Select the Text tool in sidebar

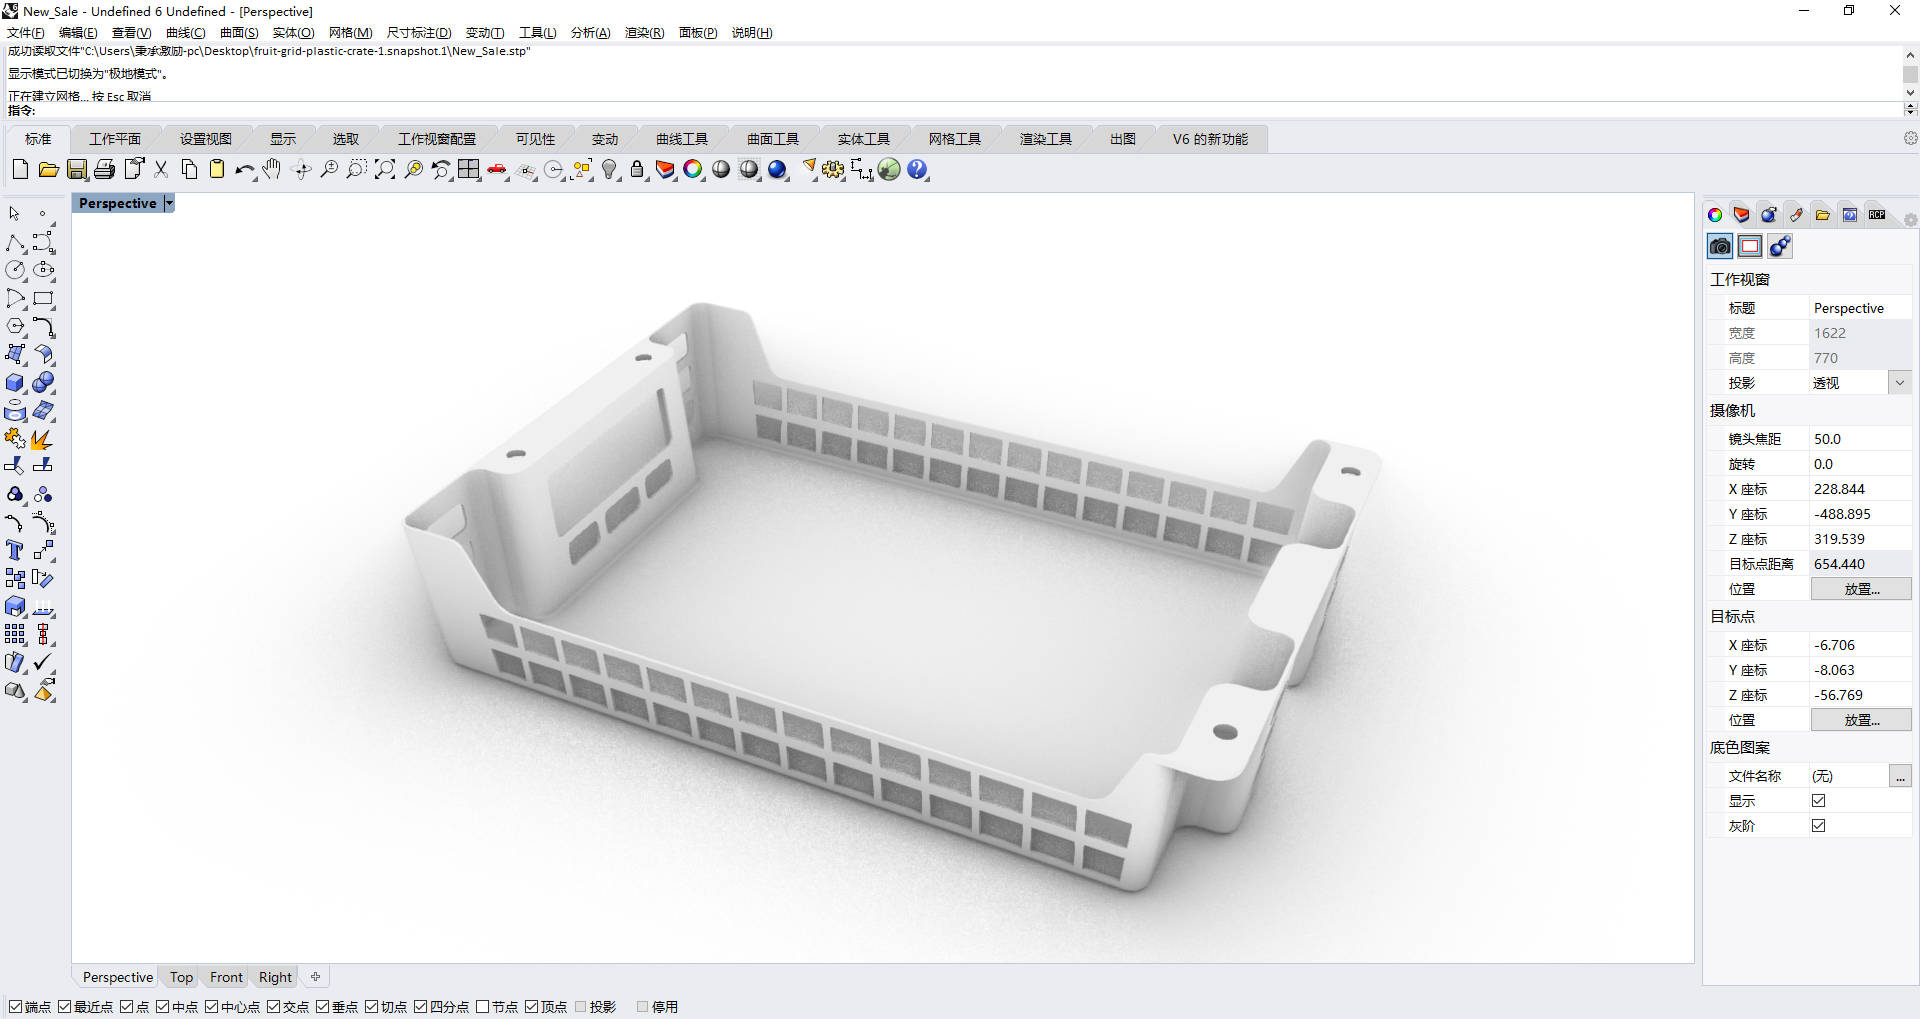(x=15, y=550)
